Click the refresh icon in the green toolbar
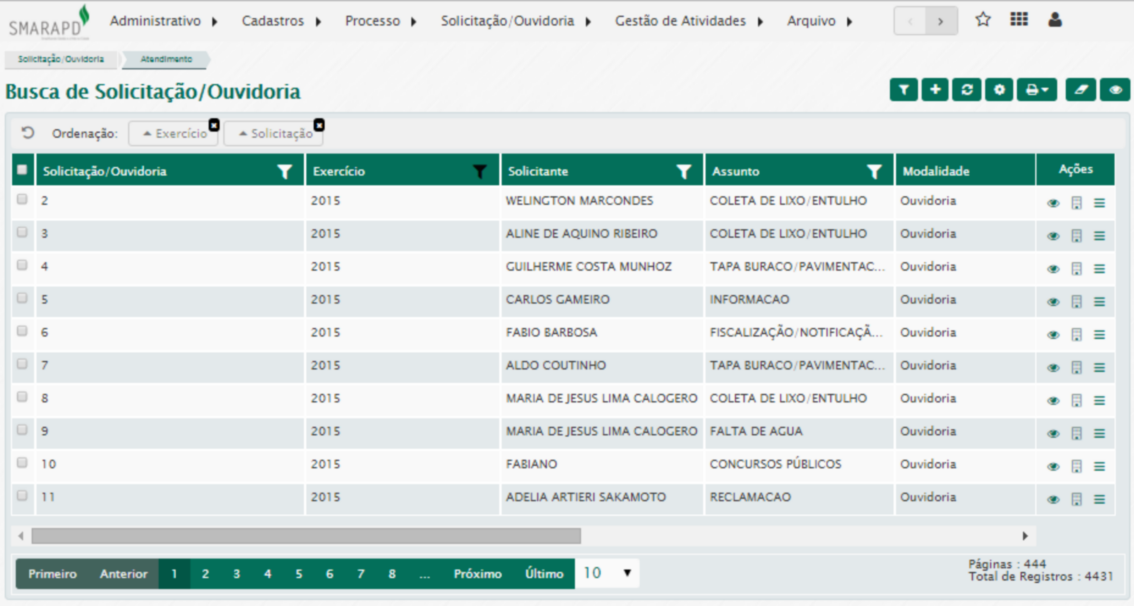Screen dimensions: 1134x606 [x=966, y=90]
